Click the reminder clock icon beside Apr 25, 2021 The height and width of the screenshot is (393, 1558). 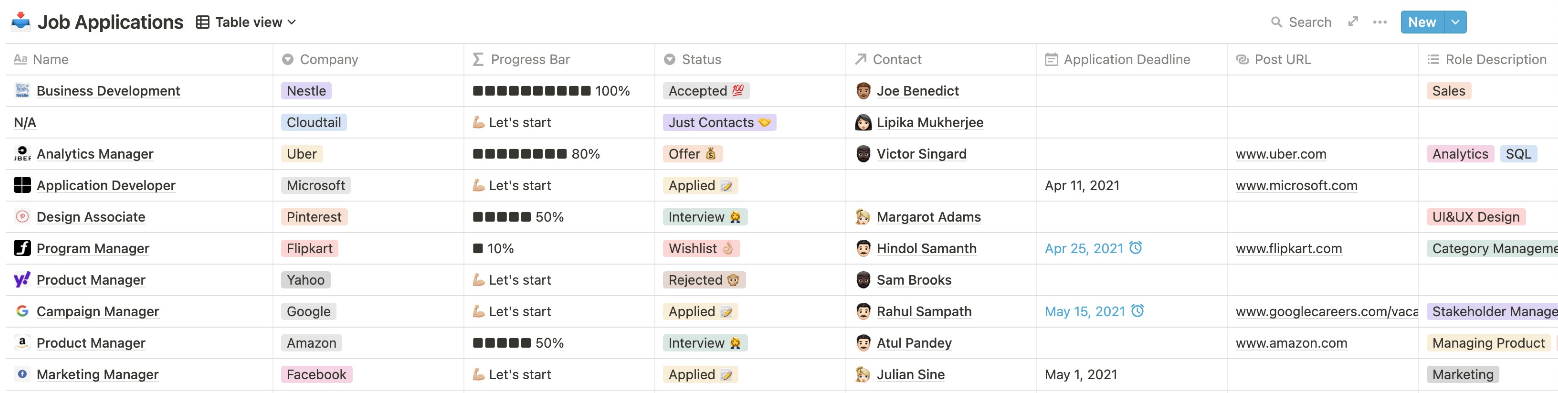click(x=1136, y=248)
